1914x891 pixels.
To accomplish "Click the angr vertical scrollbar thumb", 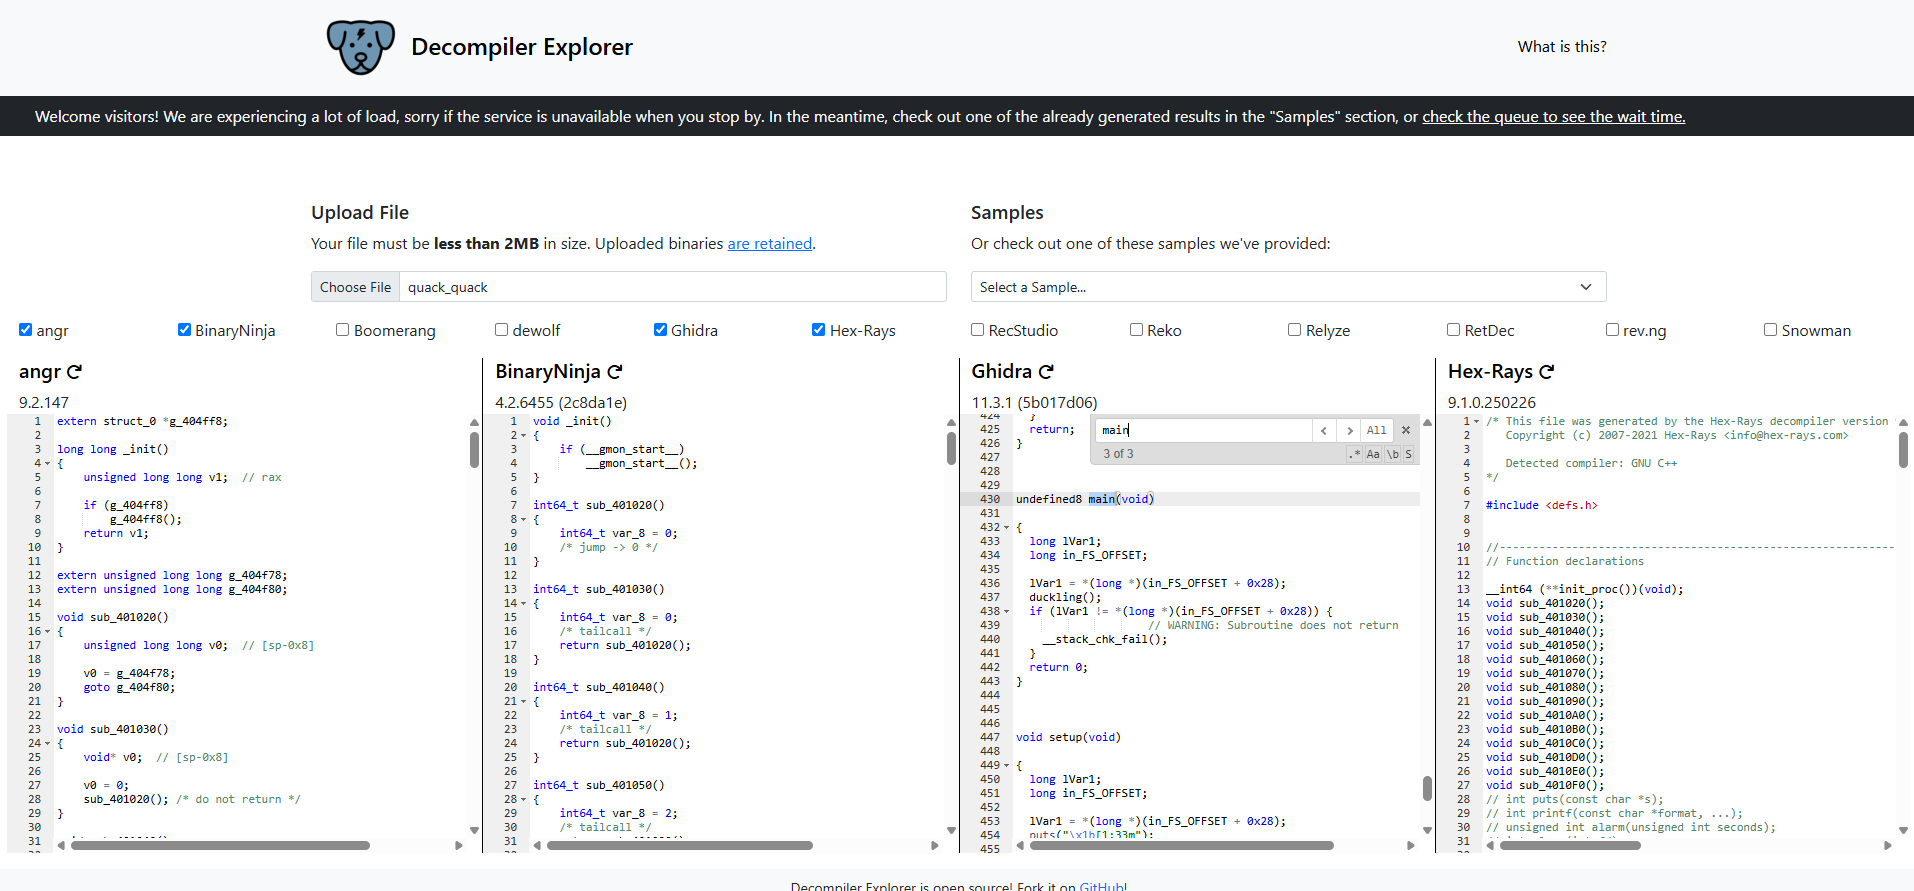I will [x=474, y=450].
